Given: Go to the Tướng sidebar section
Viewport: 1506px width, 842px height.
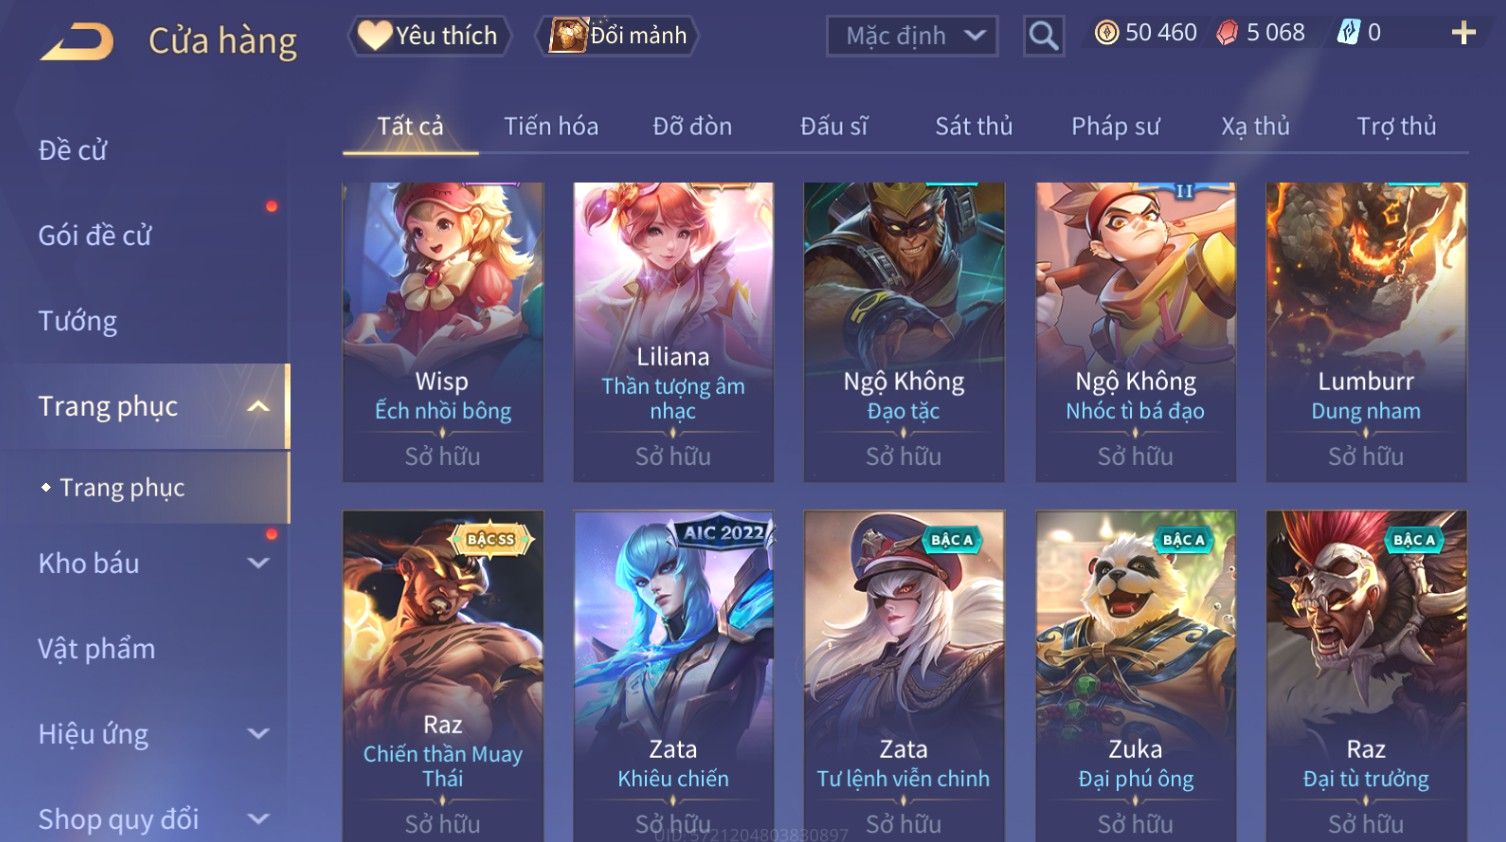Looking at the screenshot, I should tap(78, 321).
